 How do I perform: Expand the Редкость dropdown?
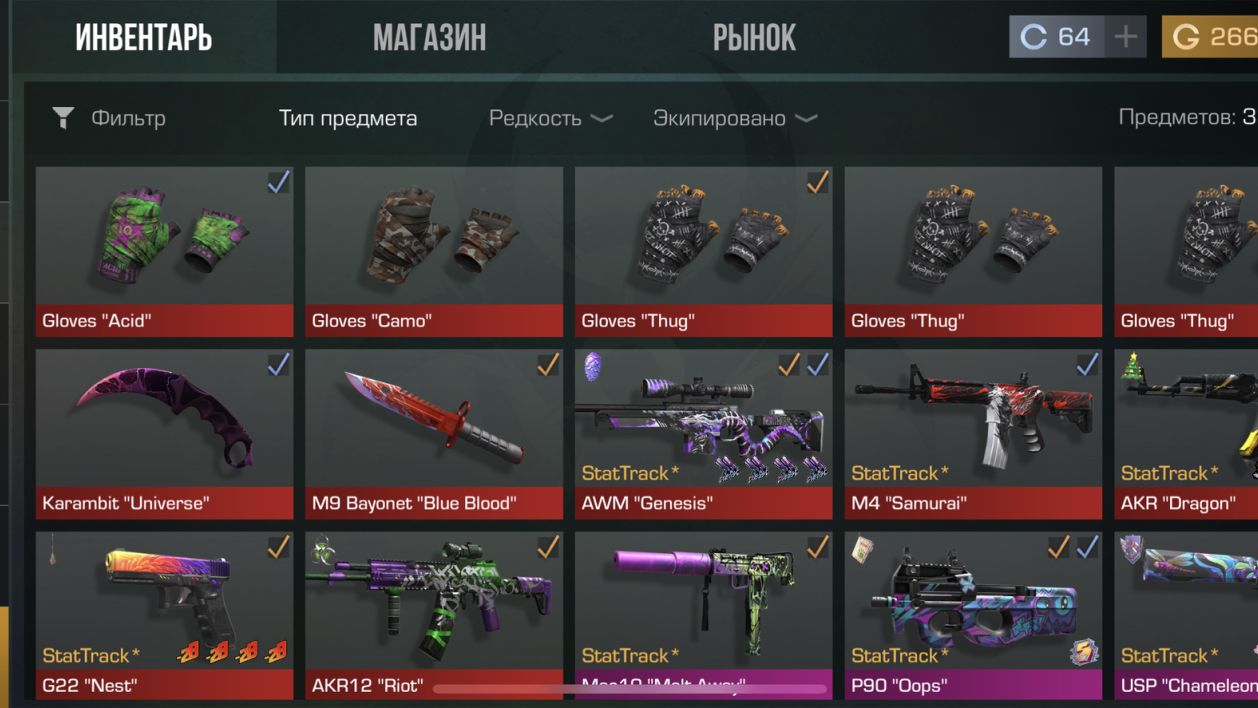pyautogui.click(x=550, y=119)
